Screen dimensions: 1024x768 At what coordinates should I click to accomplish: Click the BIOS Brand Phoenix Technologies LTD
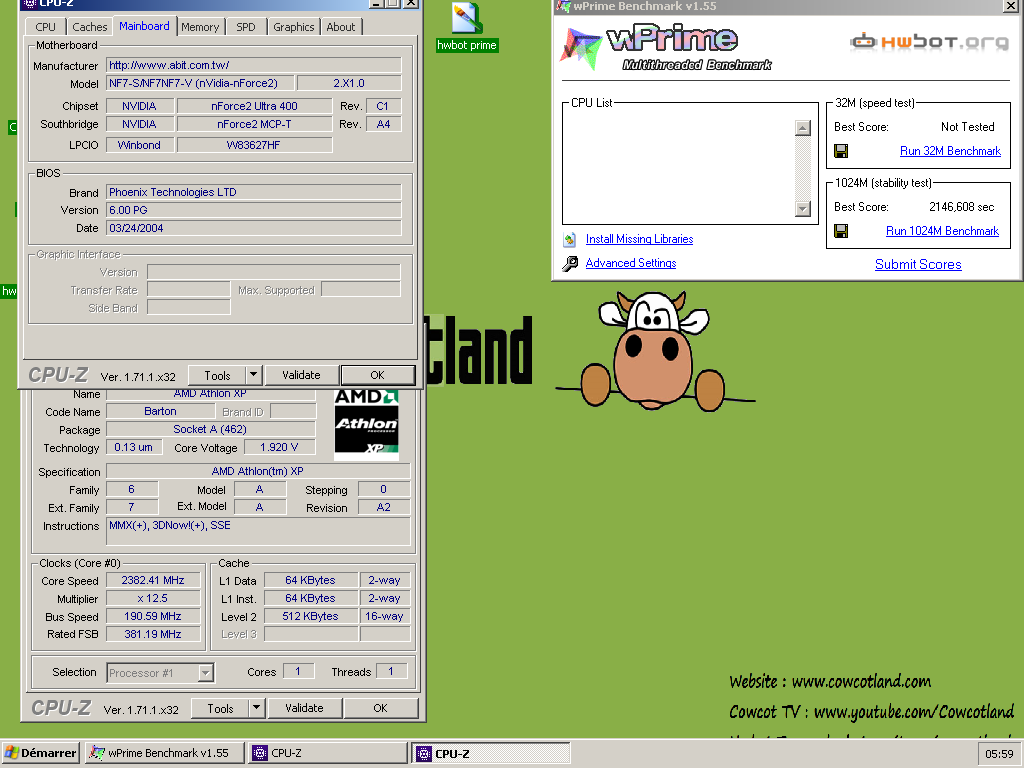[x=253, y=192]
